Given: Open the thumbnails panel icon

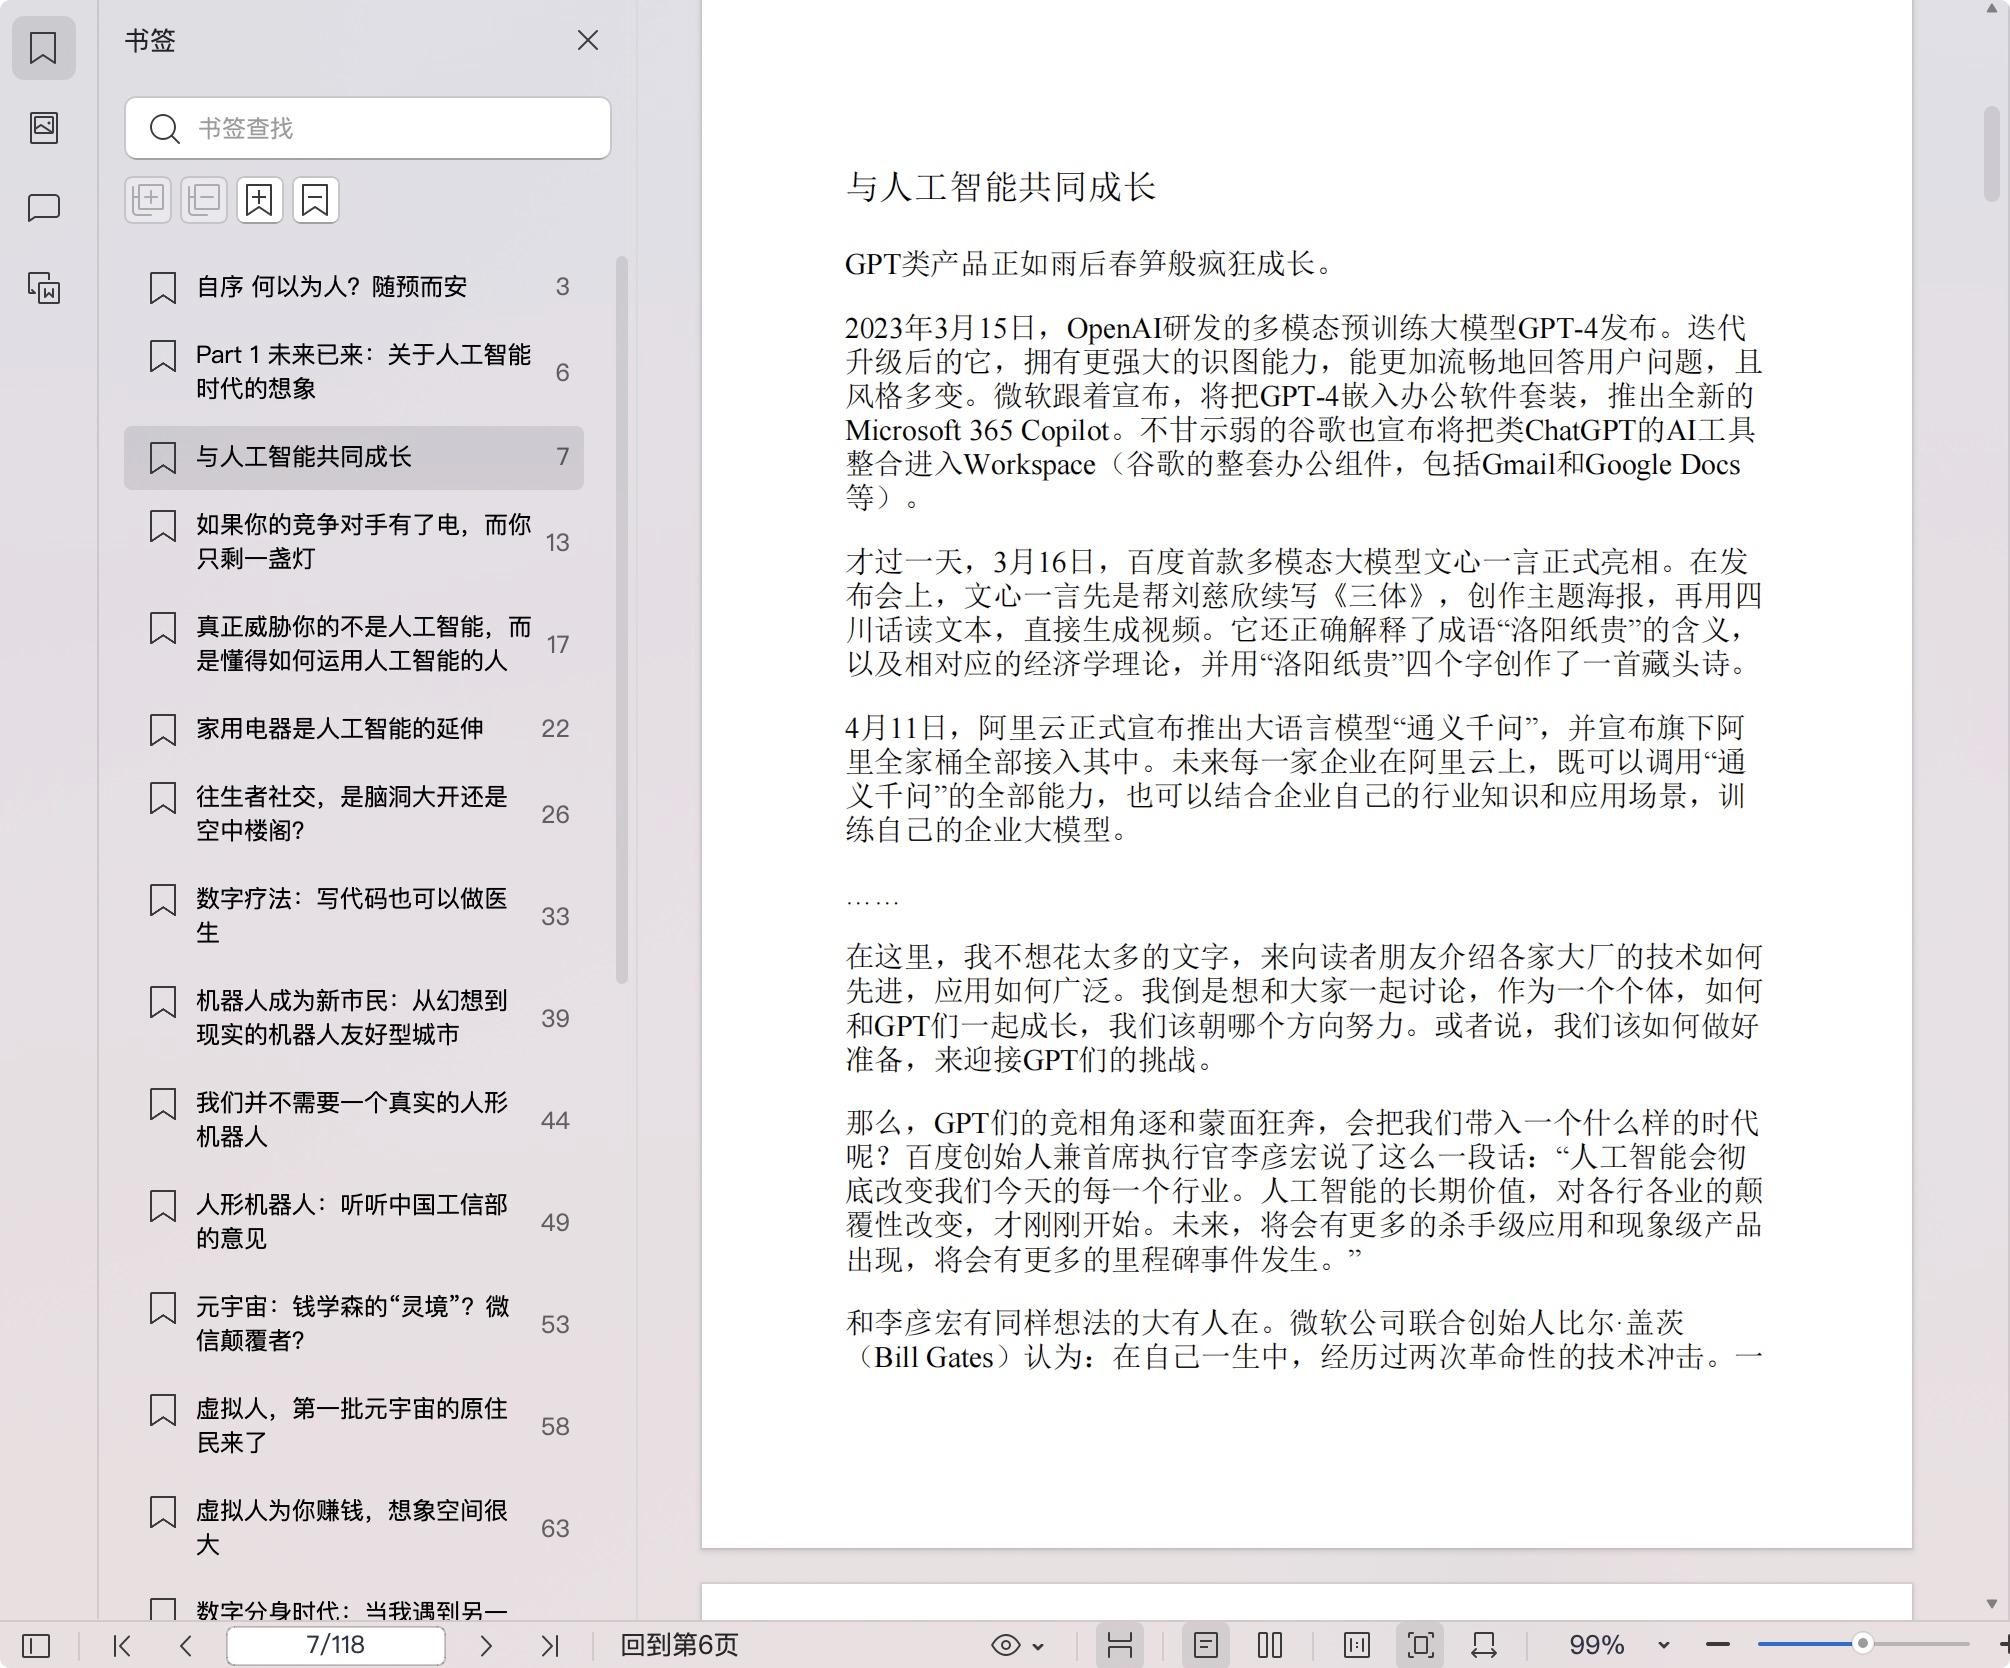Looking at the screenshot, I should [x=43, y=127].
